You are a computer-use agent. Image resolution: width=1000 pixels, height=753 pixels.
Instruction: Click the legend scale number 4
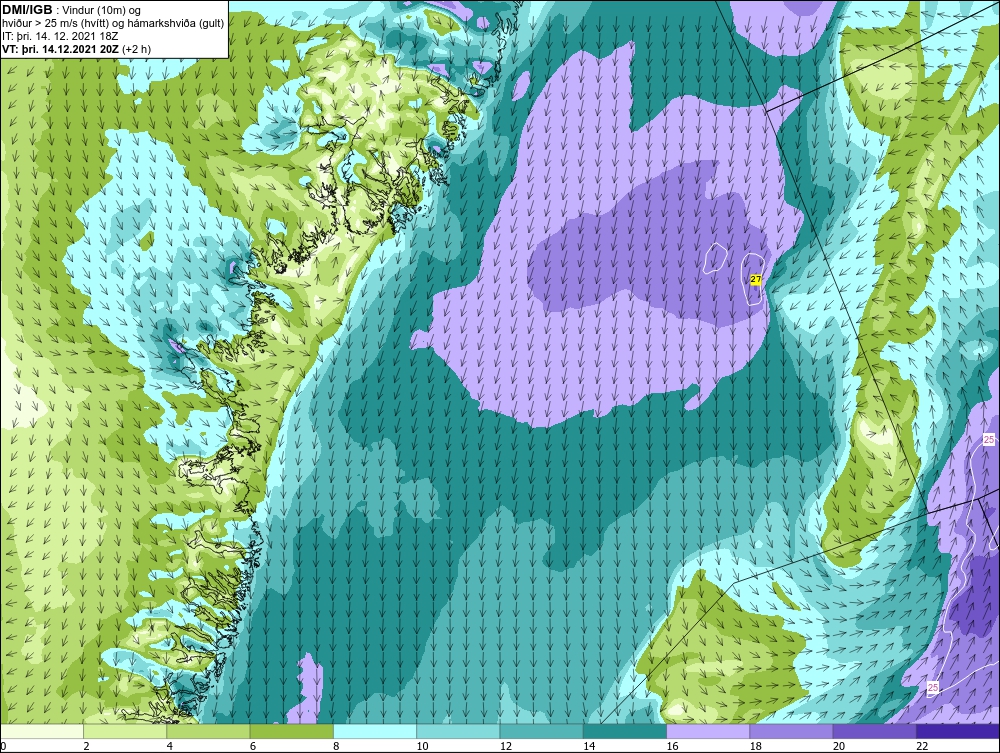(170, 746)
